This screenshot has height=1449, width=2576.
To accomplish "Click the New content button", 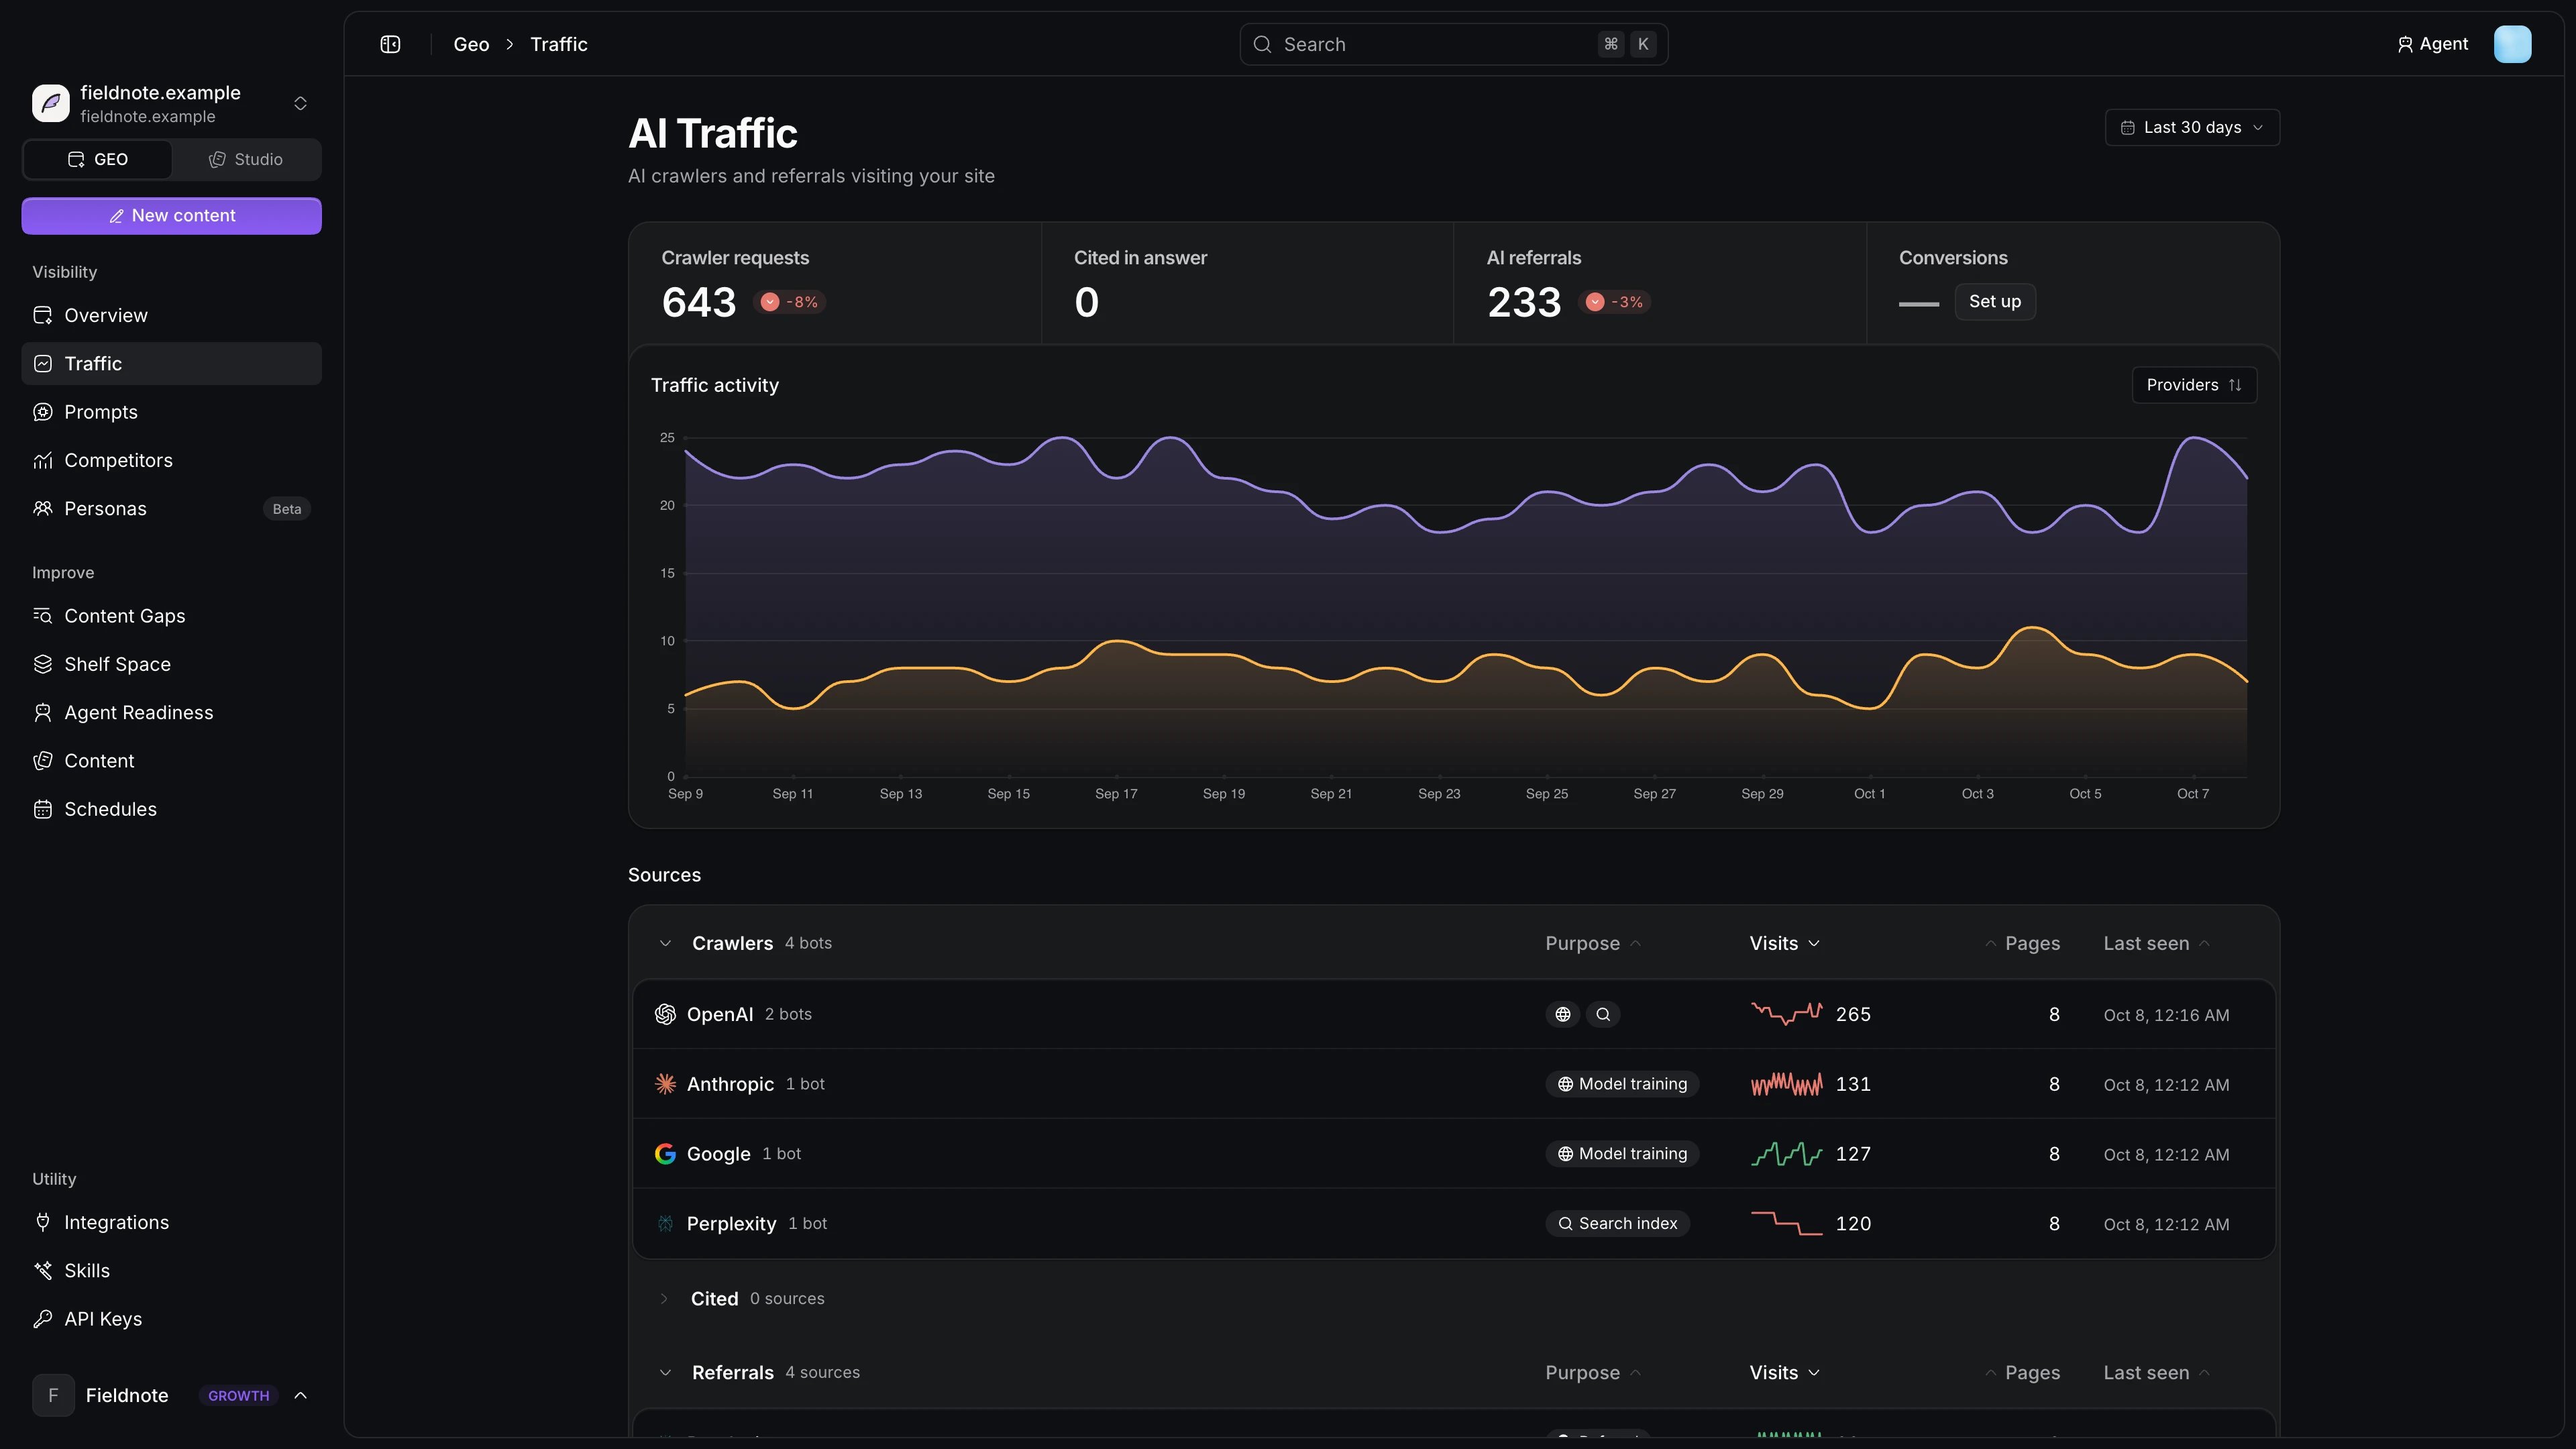I will click(x=171, y=216).
